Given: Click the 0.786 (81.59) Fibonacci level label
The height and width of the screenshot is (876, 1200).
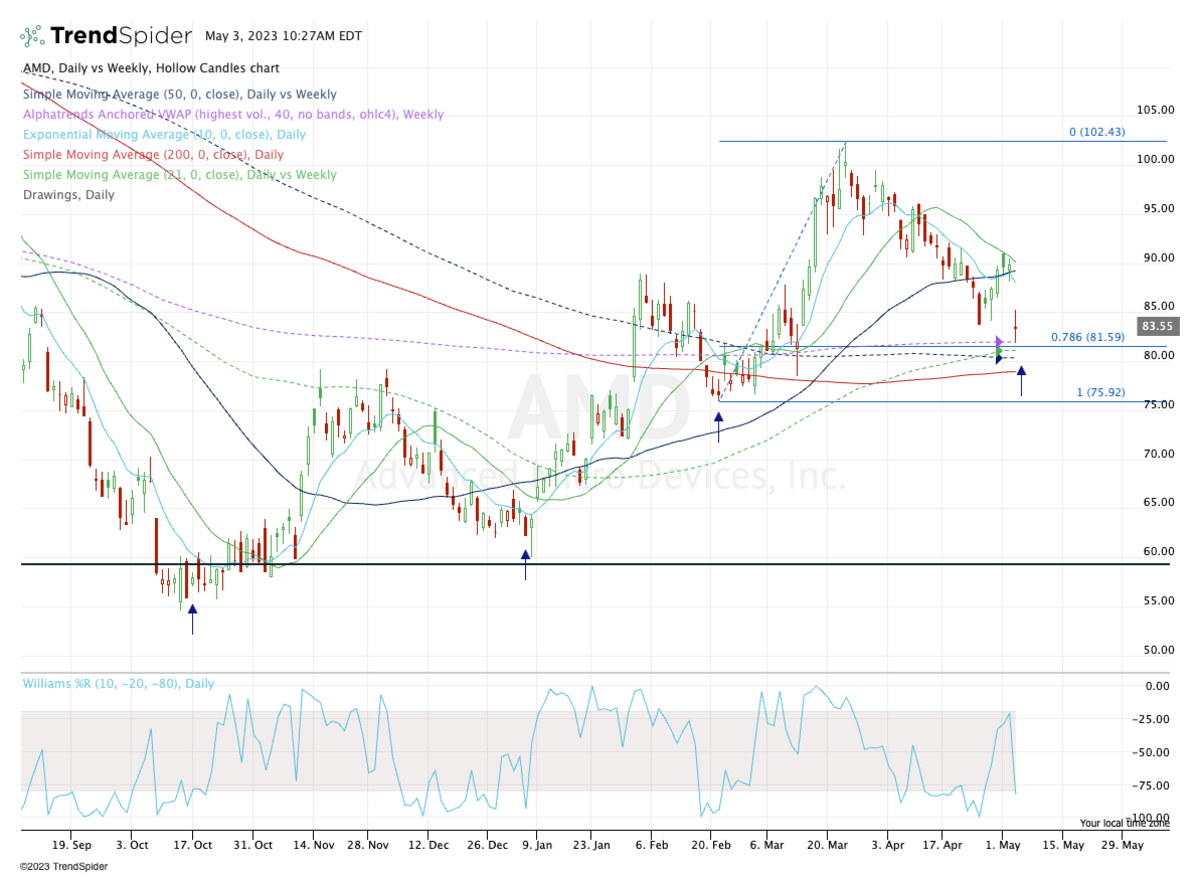Looking at the screenshot, I should [1087, 338].
